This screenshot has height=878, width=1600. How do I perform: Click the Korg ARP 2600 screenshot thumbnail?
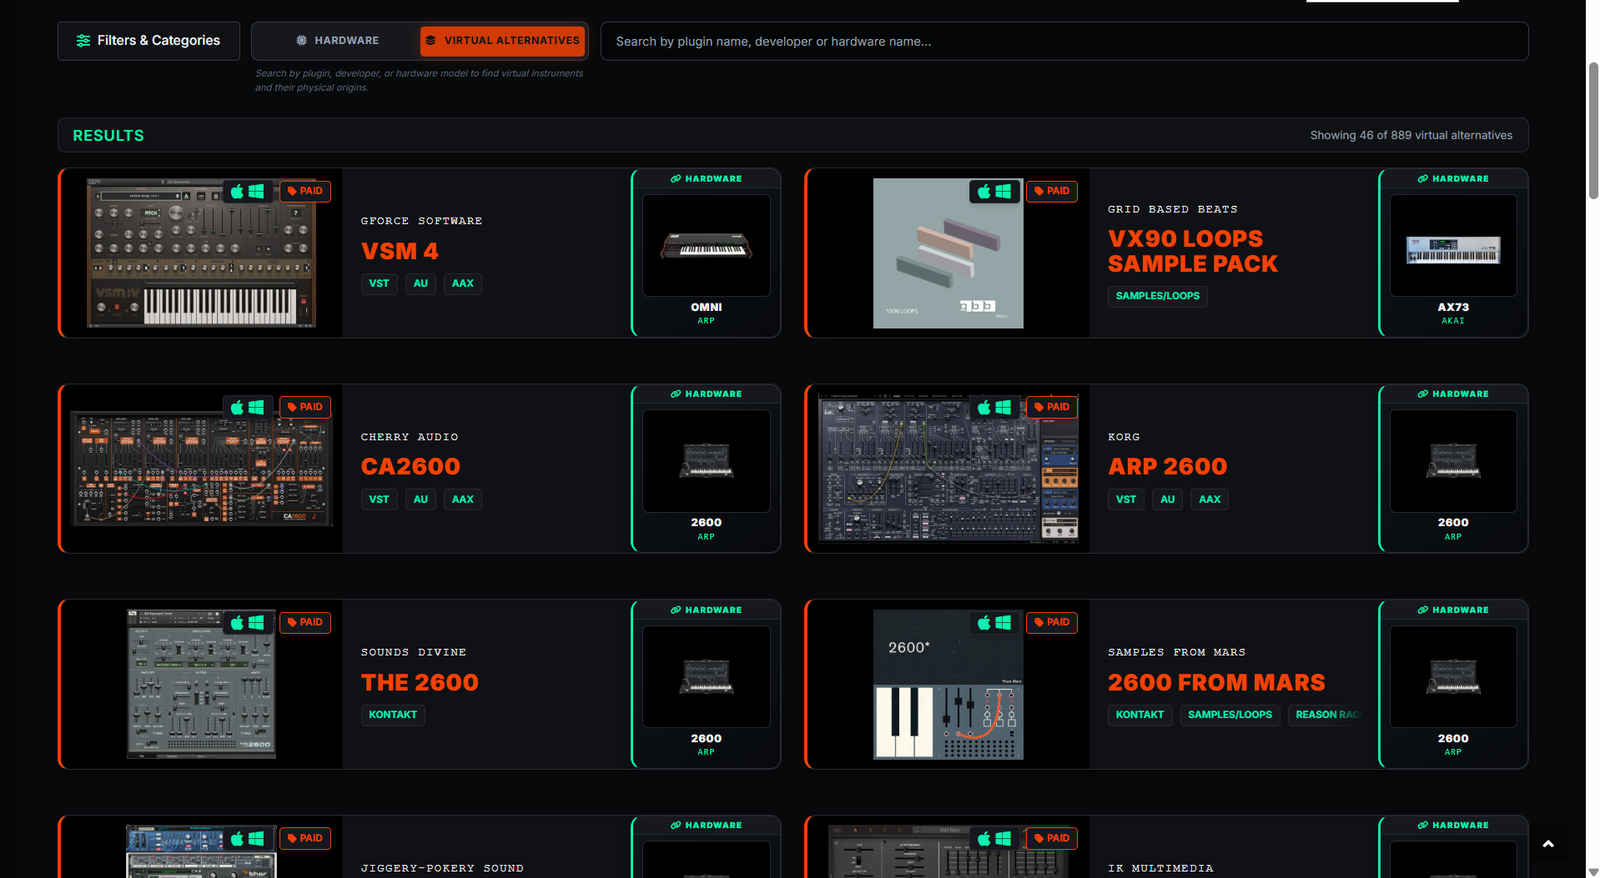tap(948, 469)
